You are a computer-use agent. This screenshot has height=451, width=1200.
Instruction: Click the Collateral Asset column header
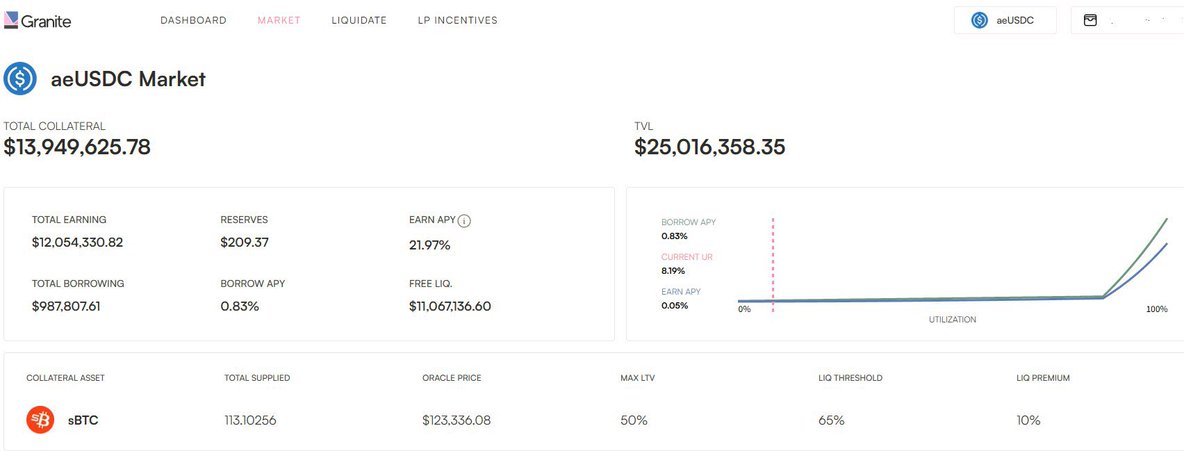coord(65,378)
